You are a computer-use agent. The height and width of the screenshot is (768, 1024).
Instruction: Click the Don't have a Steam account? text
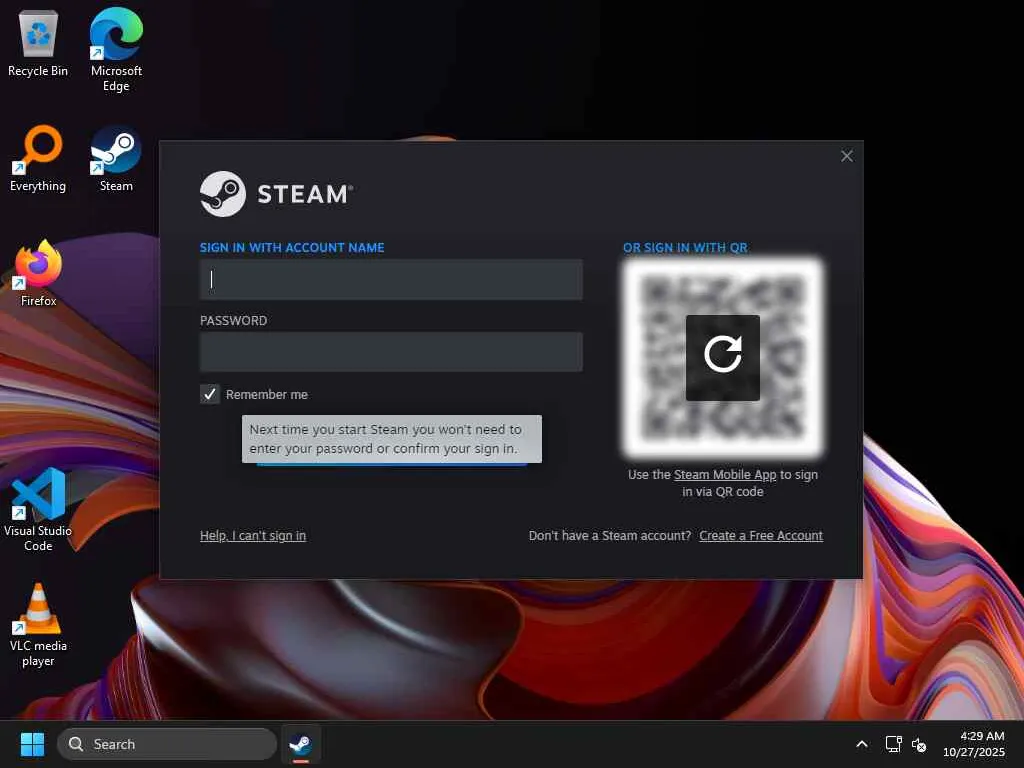tap(609, 536)
